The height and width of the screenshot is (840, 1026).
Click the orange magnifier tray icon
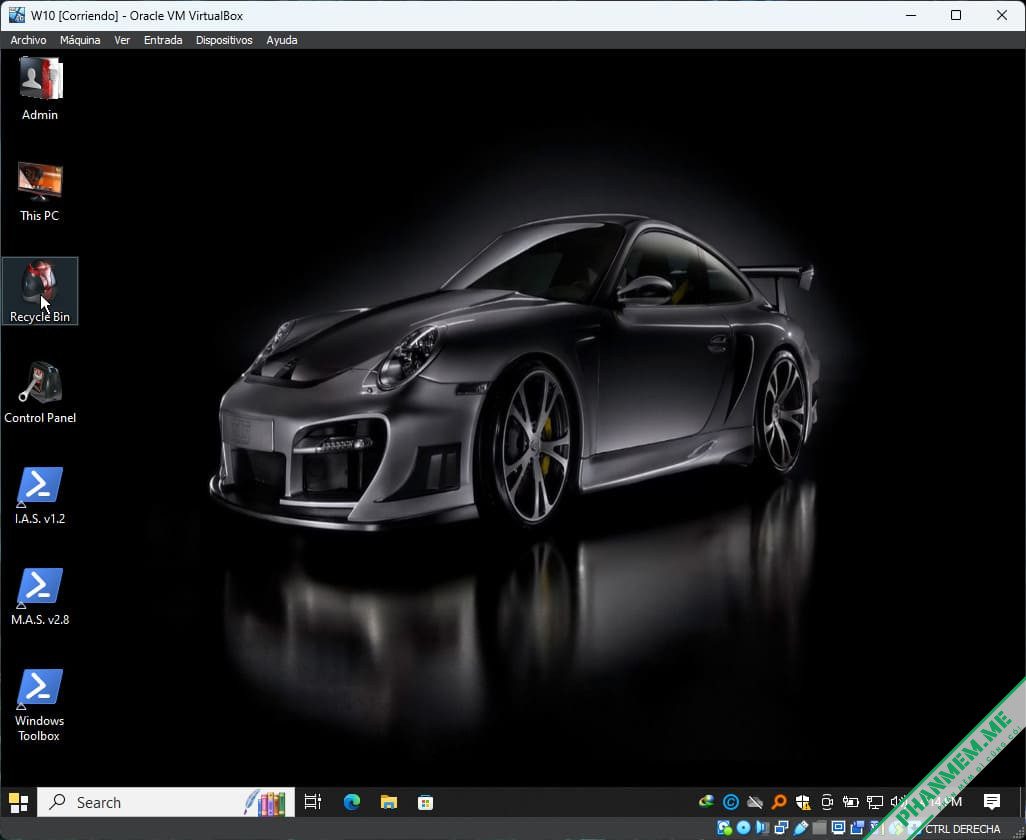pos(779,802)
